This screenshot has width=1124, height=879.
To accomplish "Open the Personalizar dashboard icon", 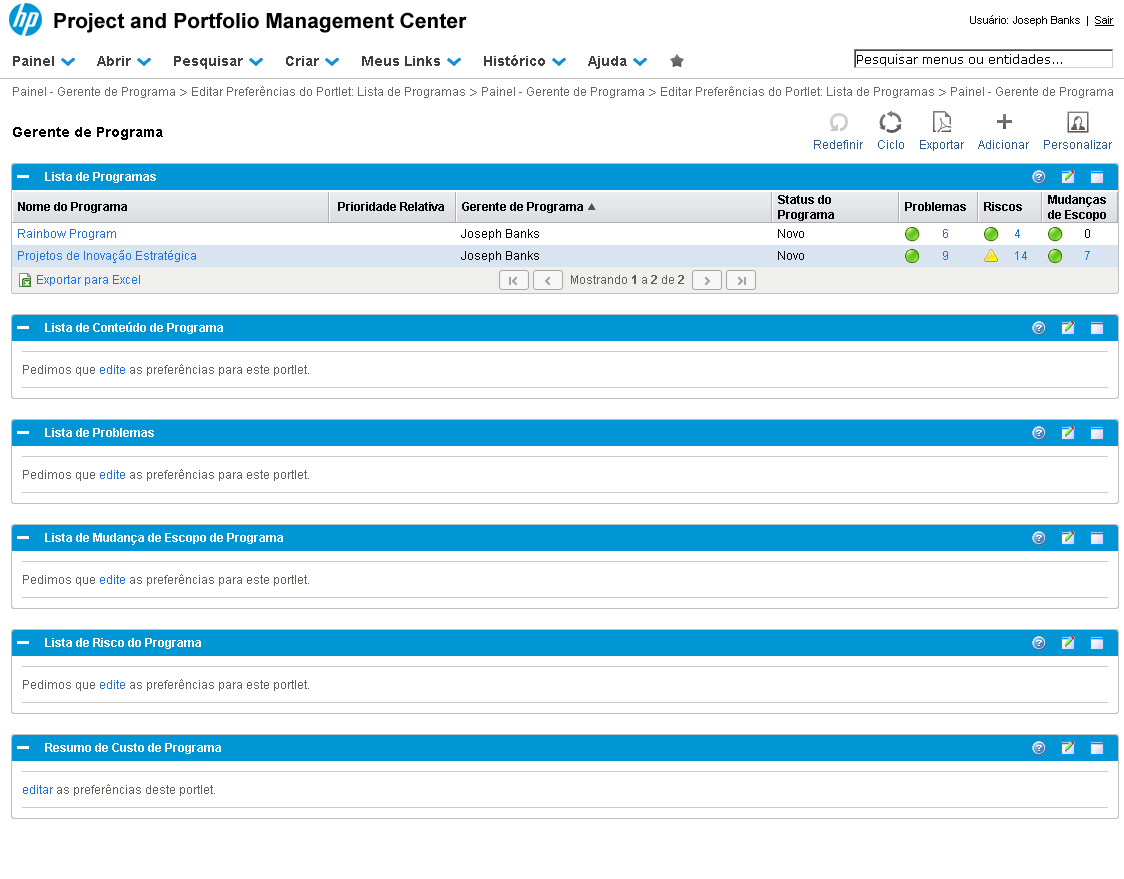I will coord(1077,122).
